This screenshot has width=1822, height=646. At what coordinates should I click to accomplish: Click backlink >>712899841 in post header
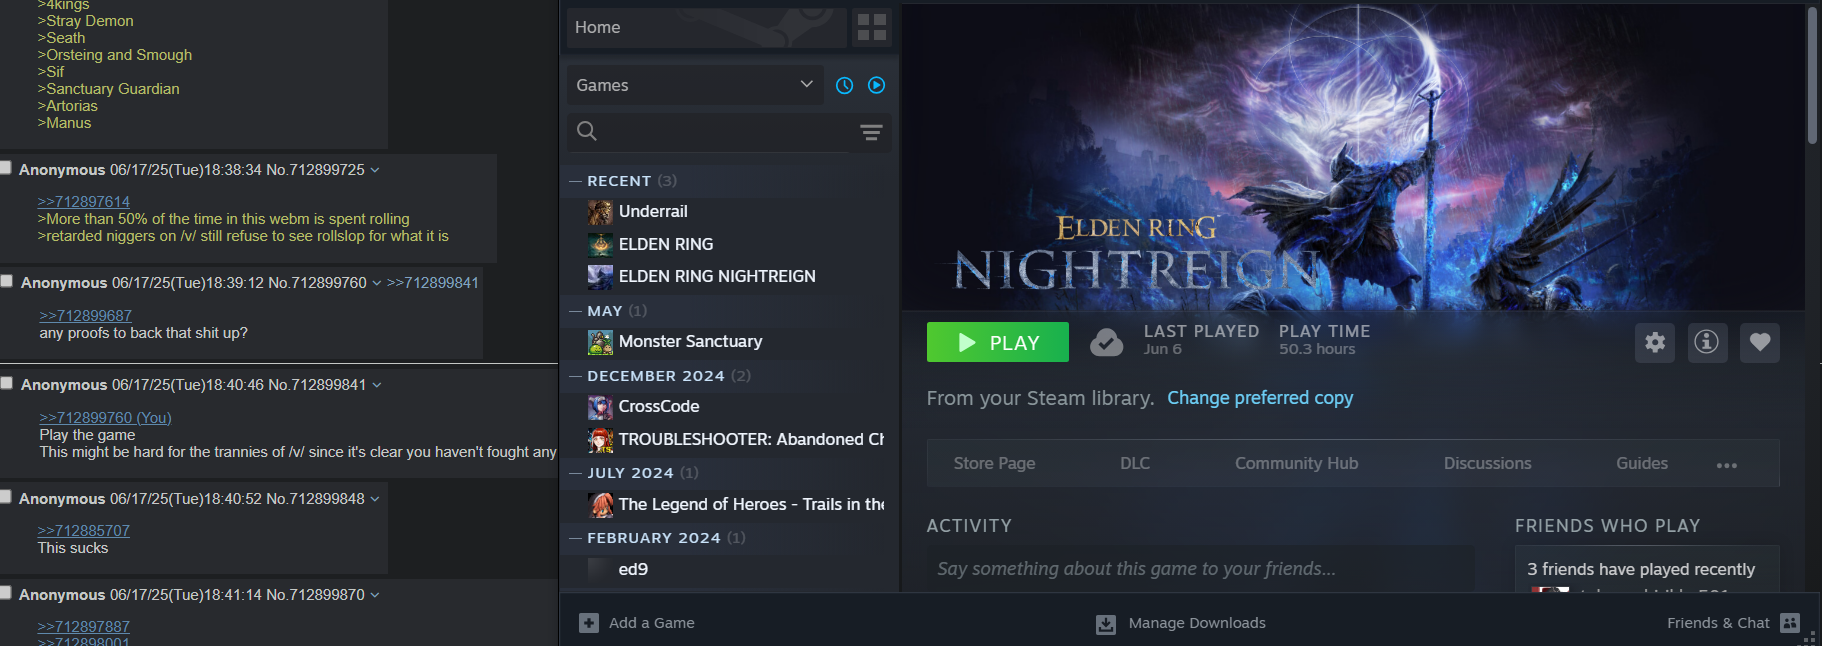[433, 283]
